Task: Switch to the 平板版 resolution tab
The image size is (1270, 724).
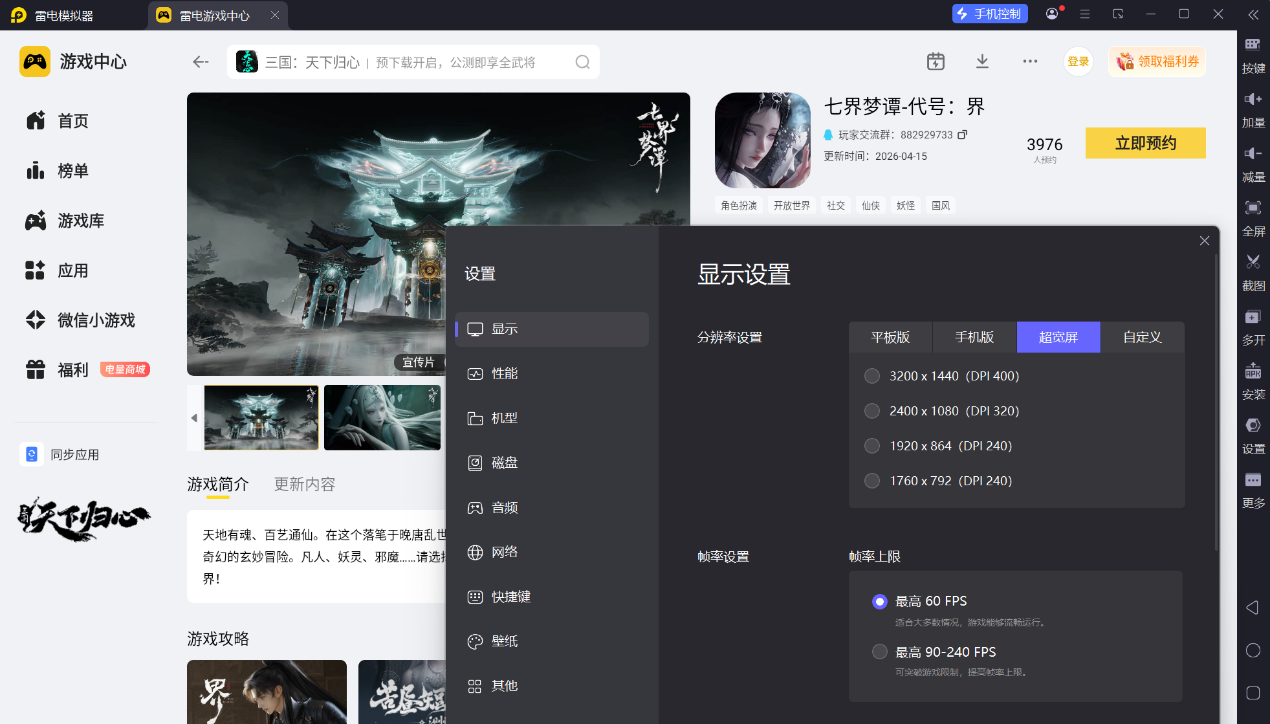Action: coord(890,337)
